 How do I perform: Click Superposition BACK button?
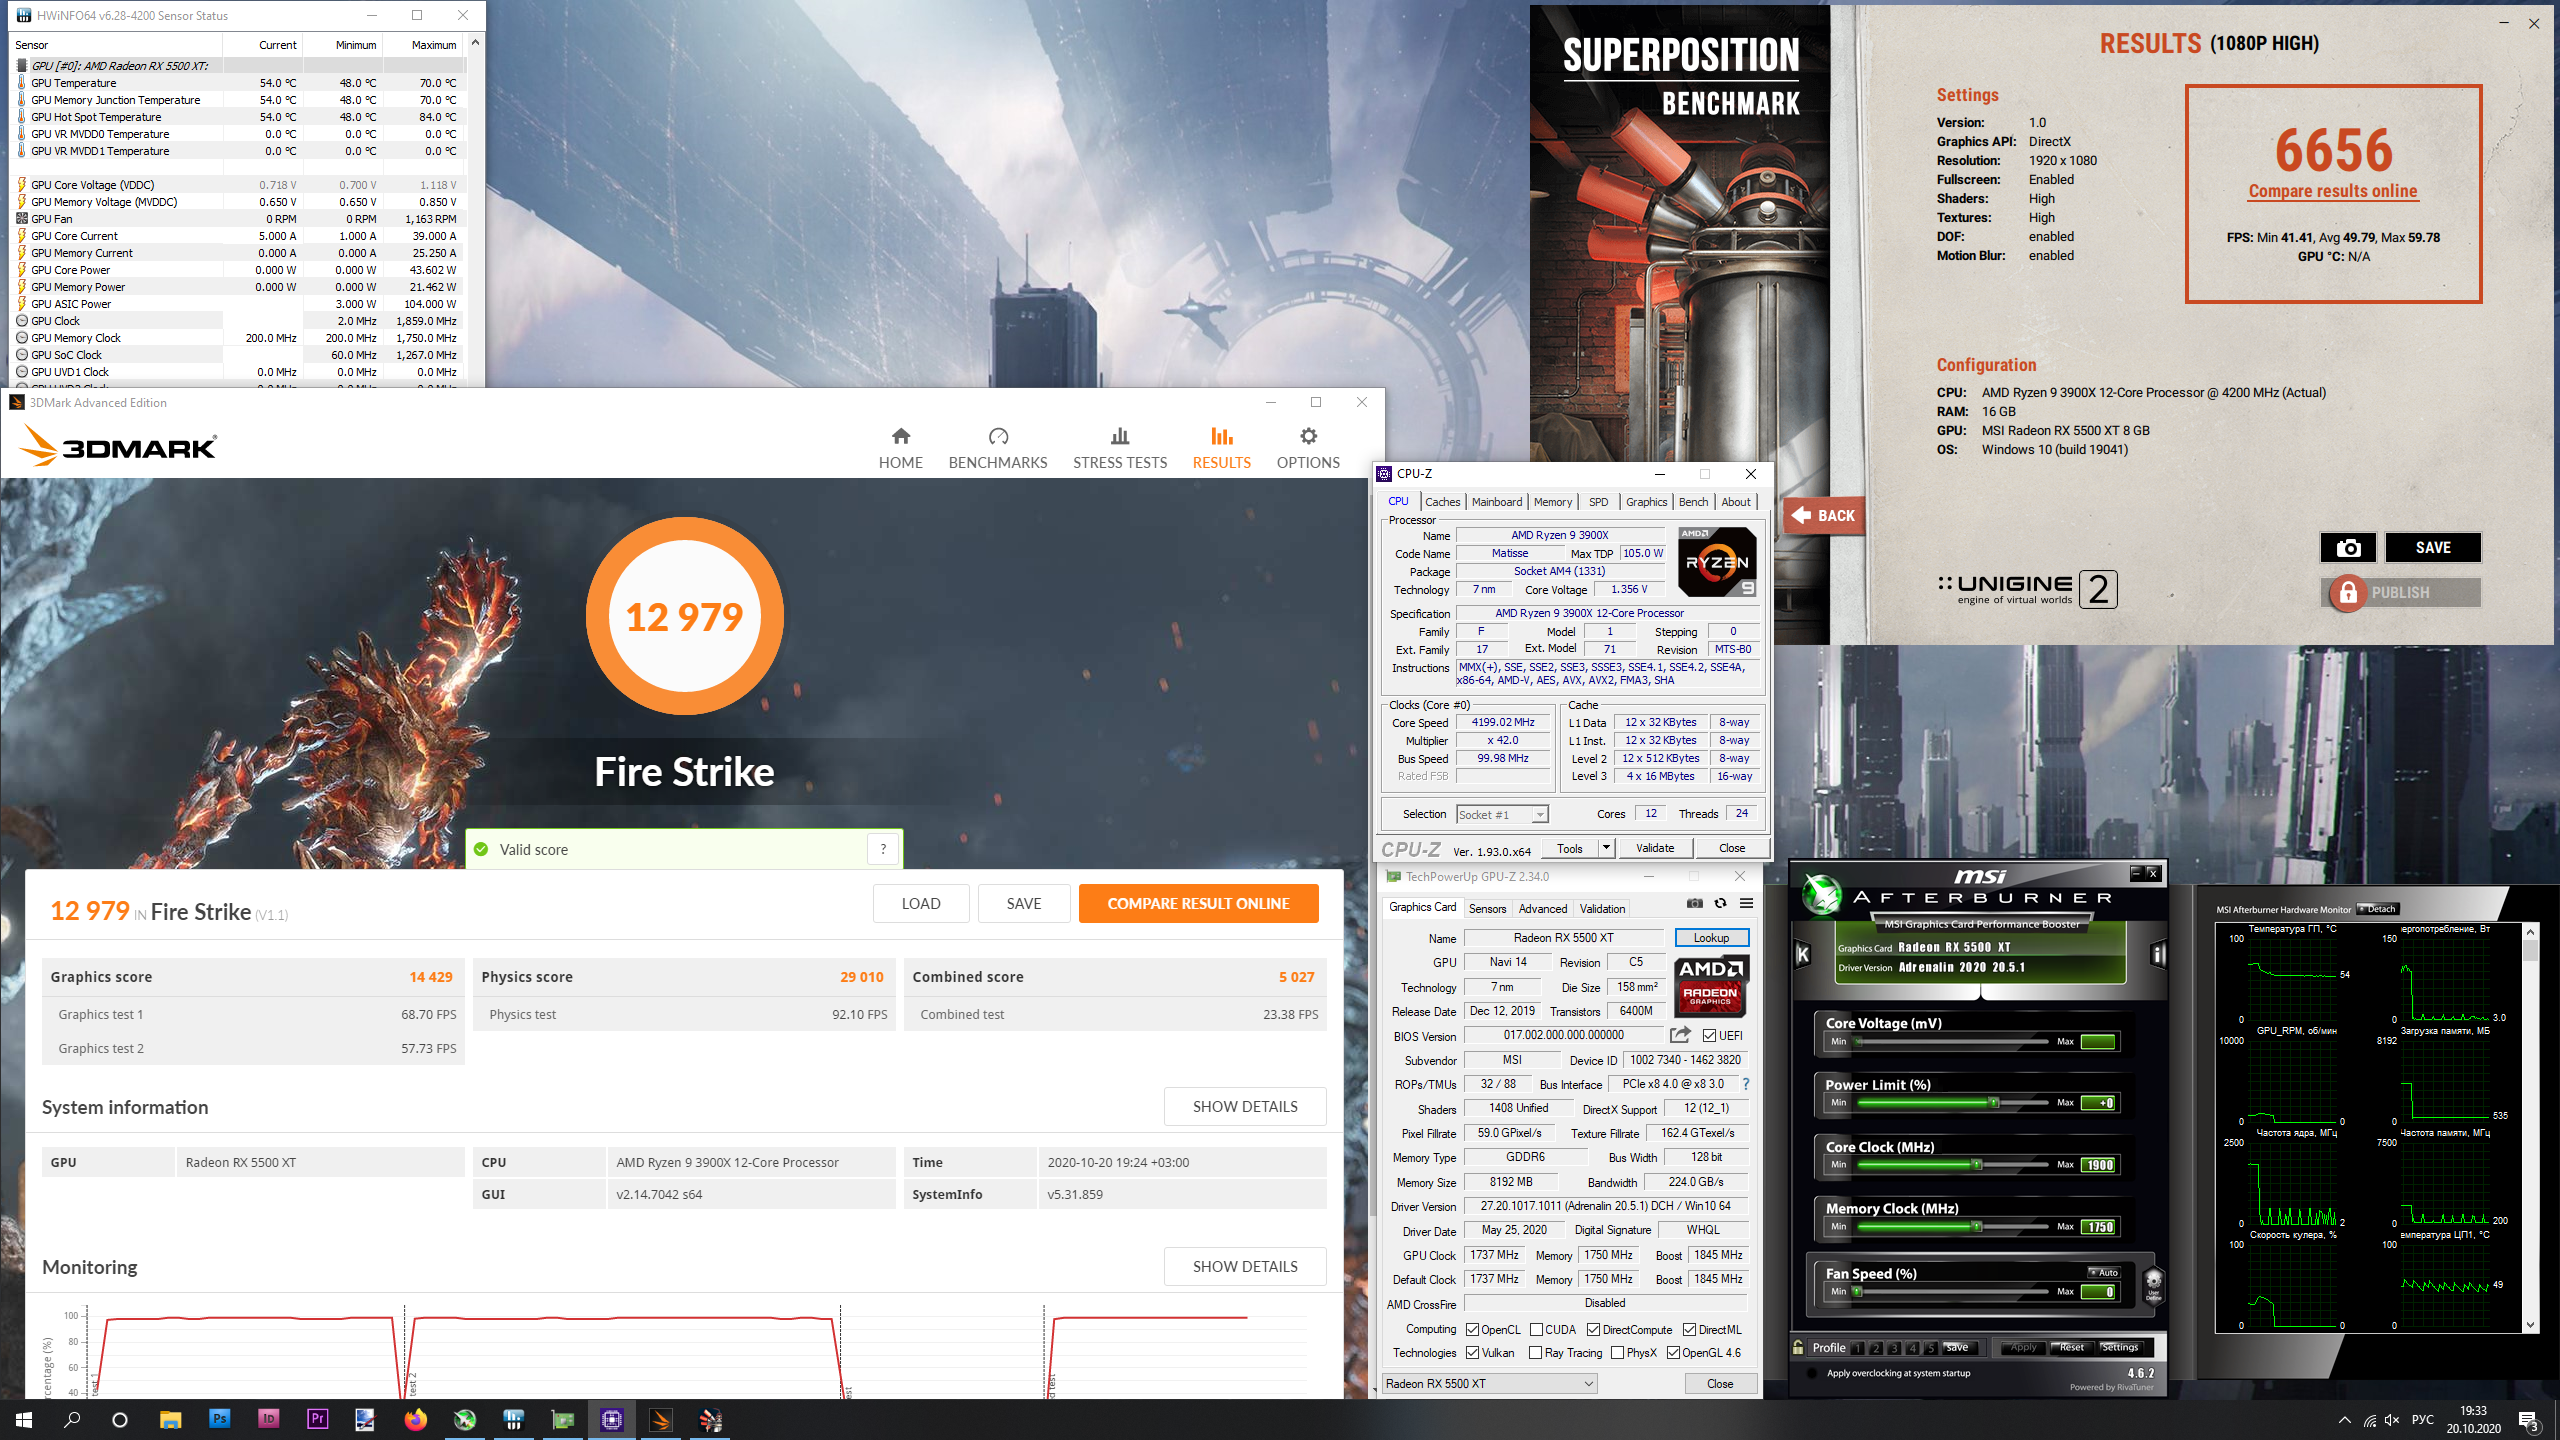tap(1824, 515)
